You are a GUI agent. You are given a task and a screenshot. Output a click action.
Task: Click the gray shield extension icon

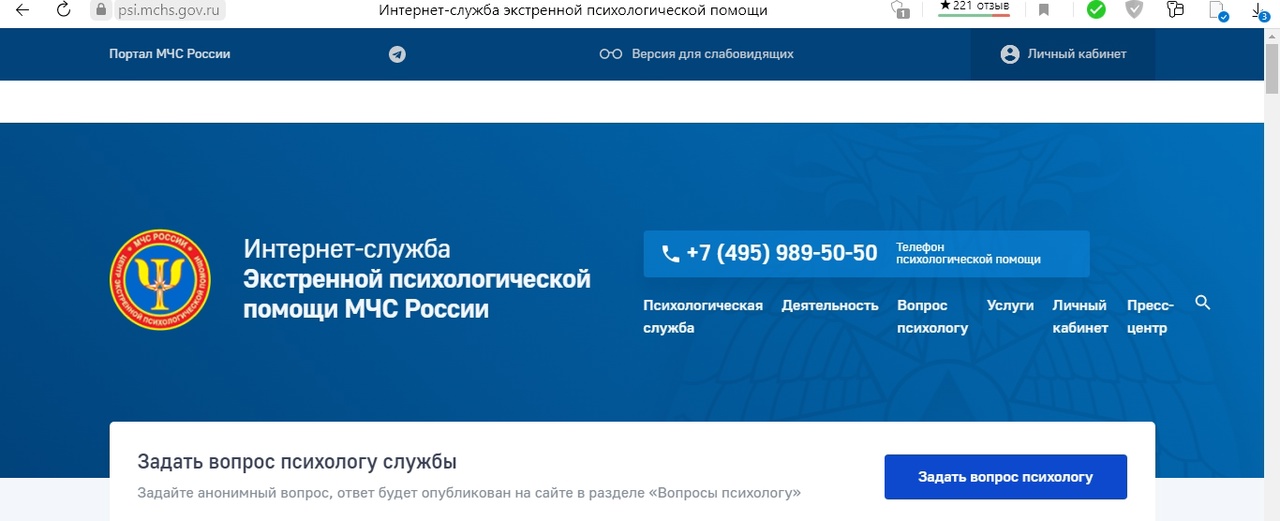(x=1134, y=10)
